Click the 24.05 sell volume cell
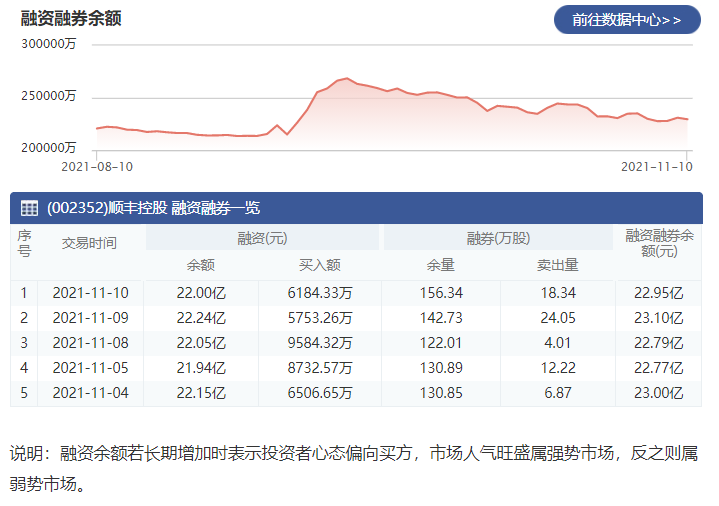The height and width of the screenshot is (506, 719). 558,318
